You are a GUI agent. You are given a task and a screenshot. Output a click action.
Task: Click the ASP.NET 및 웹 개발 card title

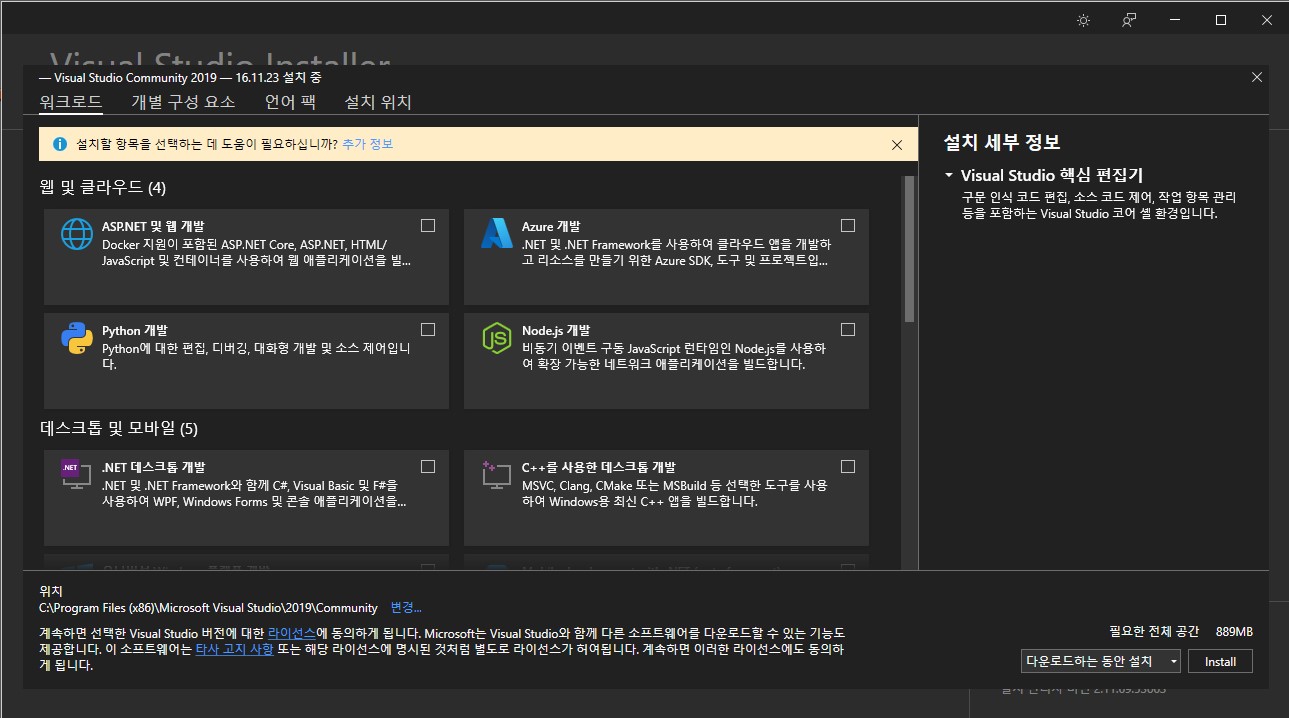(x=153, y=227)
